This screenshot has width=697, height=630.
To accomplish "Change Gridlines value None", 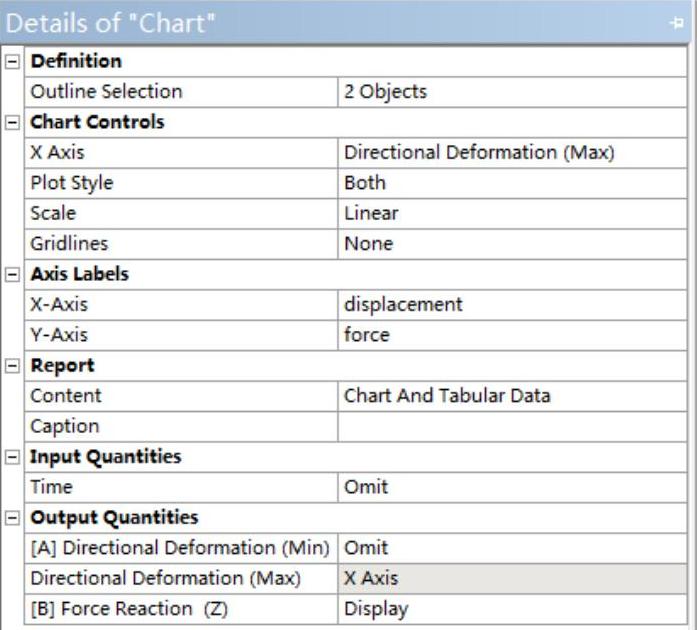I will (x=514, y=244).
